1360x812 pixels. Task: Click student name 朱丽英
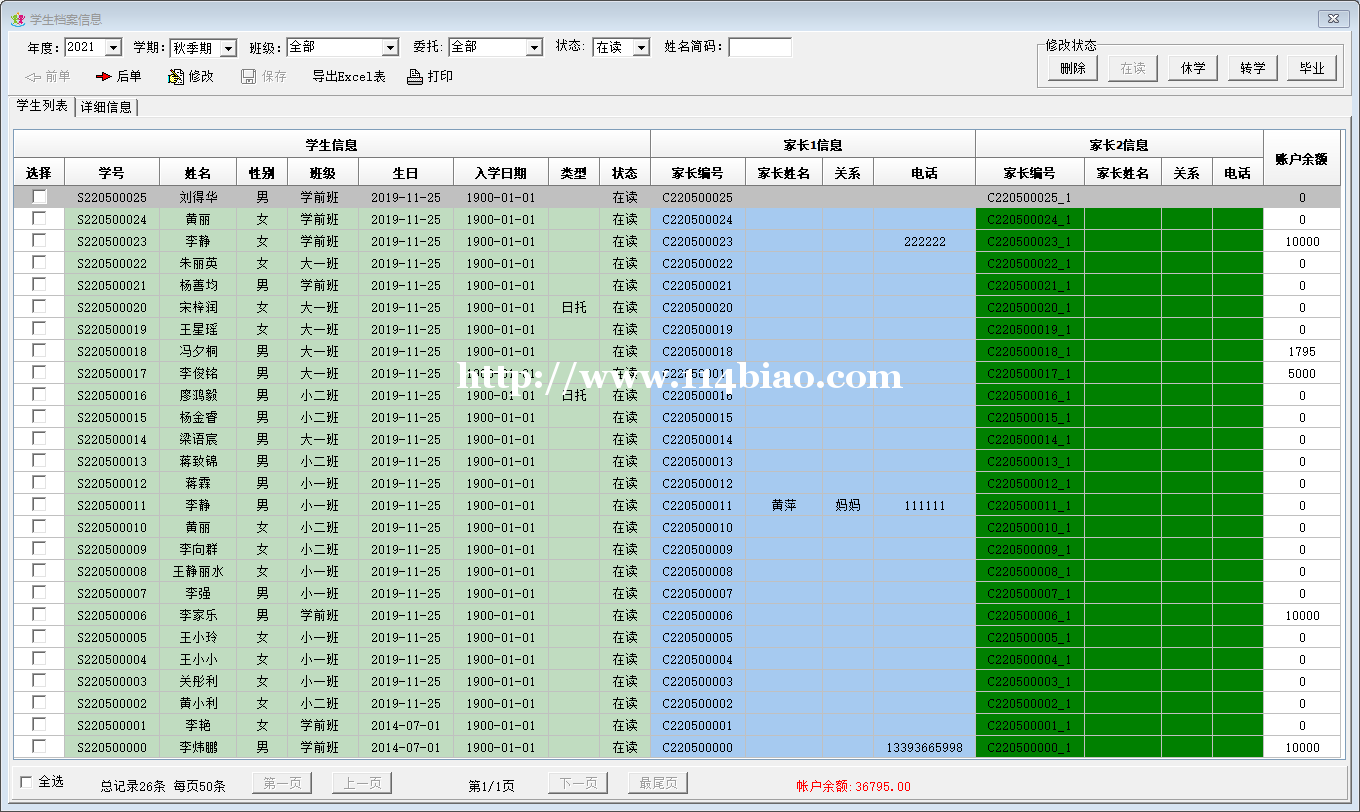pos(198,263)
